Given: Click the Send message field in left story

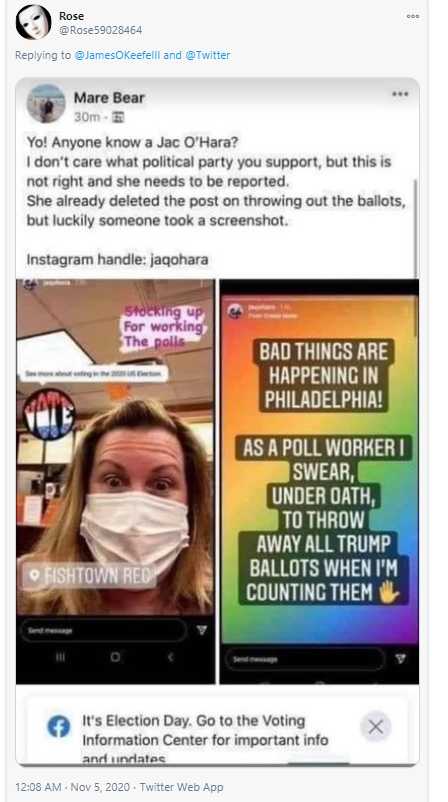Looking at the screenshot, I should coord(103,630).
